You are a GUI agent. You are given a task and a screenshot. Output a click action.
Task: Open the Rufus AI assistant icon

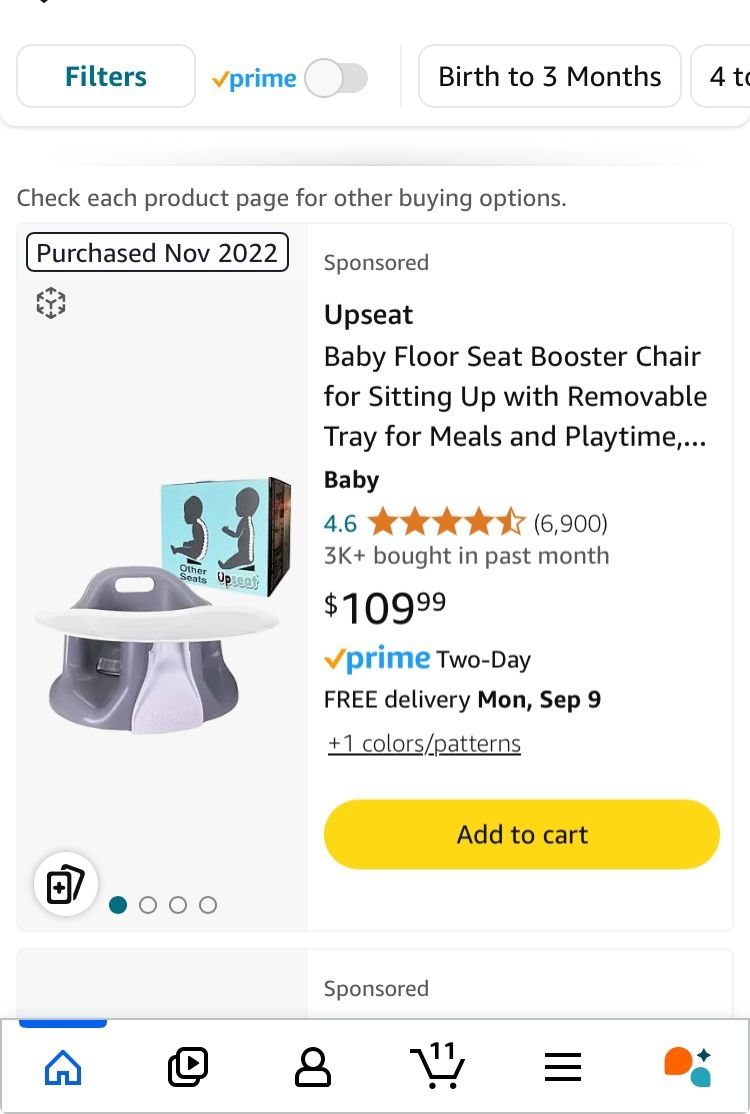pyautogui.click(x=686, y=1066)
